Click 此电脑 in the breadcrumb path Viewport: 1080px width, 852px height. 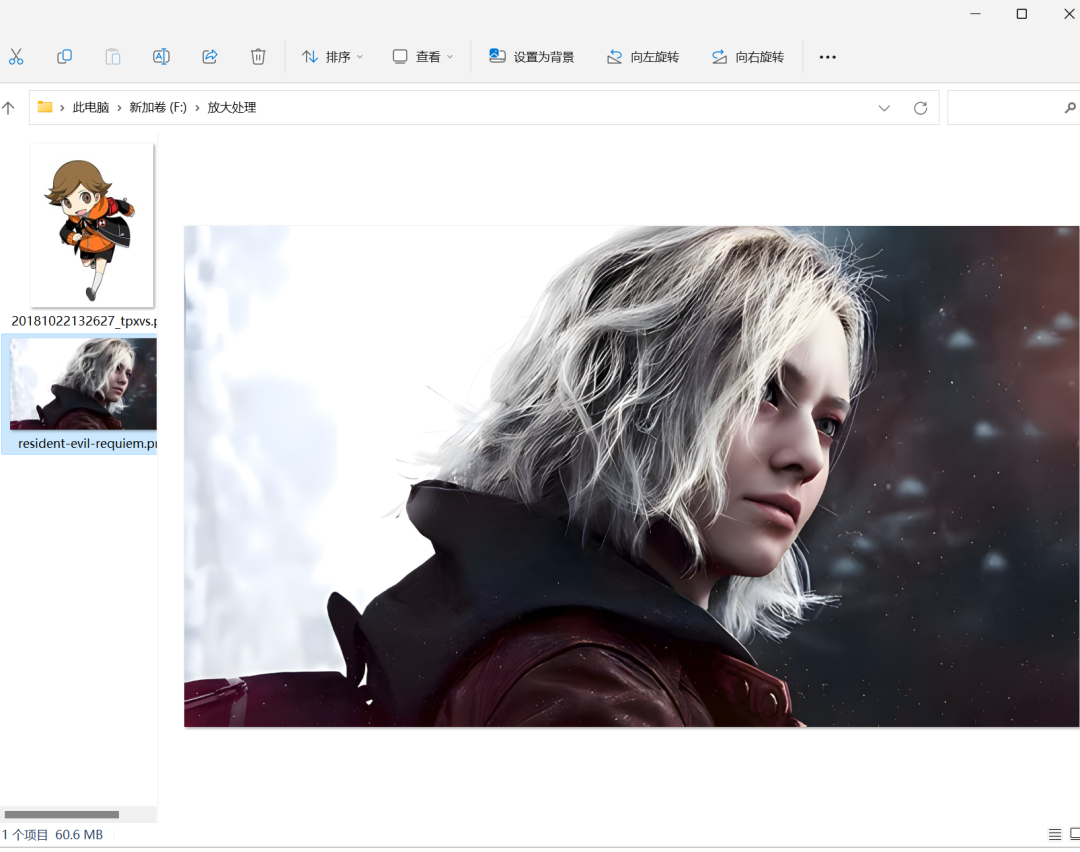point(91,107)
